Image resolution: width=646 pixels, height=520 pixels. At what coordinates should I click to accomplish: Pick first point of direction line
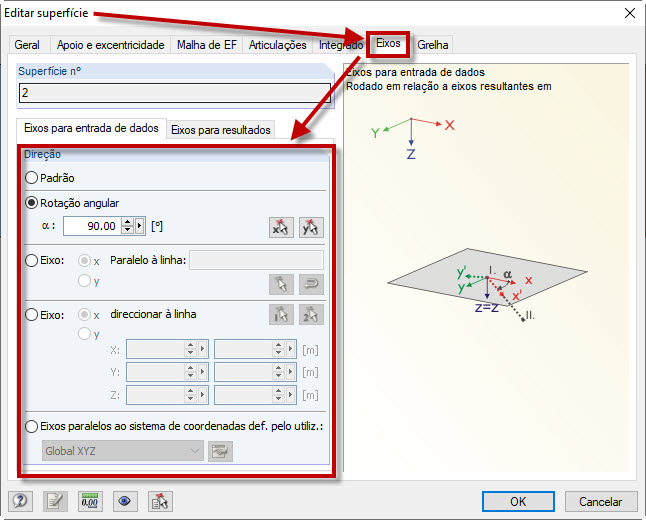click(281, 315)
